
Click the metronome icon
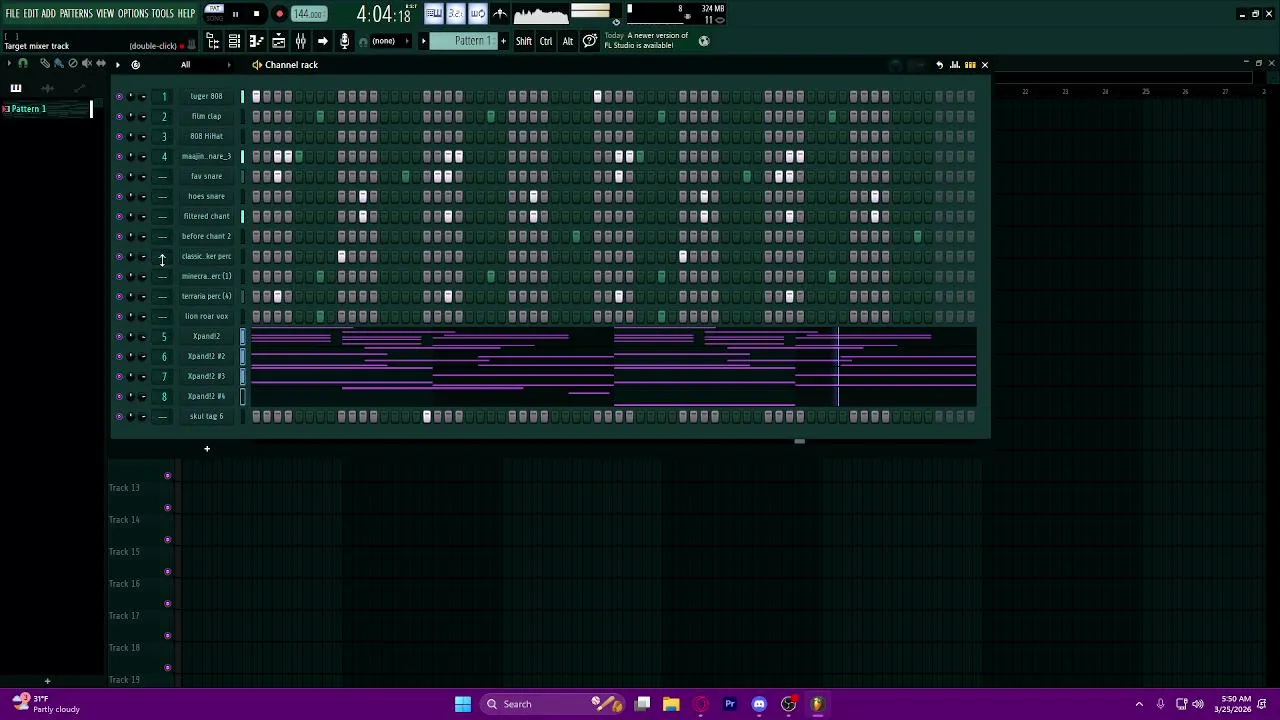[x=501, y=14]
